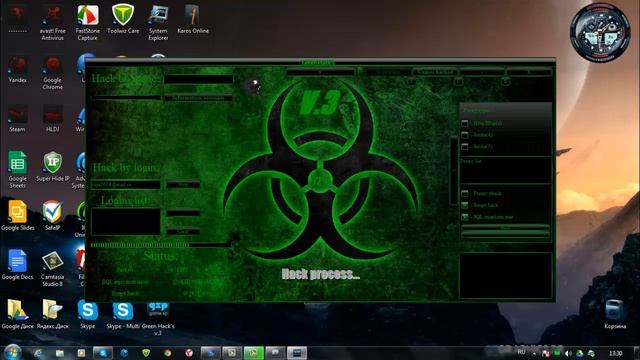Select the Steam desktop icon
Image resolution: width=640 pixels, height=360 pixels.
pos(18,118)
